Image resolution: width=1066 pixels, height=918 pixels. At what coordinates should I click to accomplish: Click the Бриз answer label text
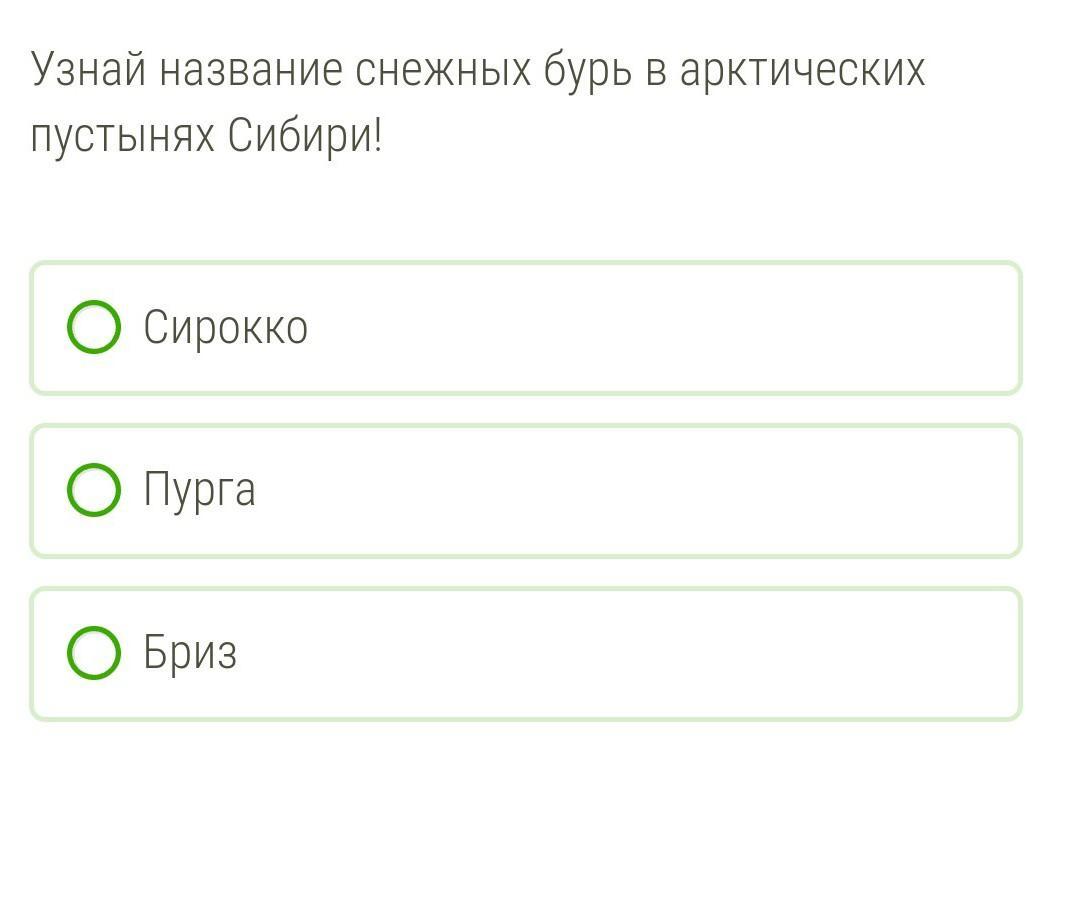tap(190, 653)
